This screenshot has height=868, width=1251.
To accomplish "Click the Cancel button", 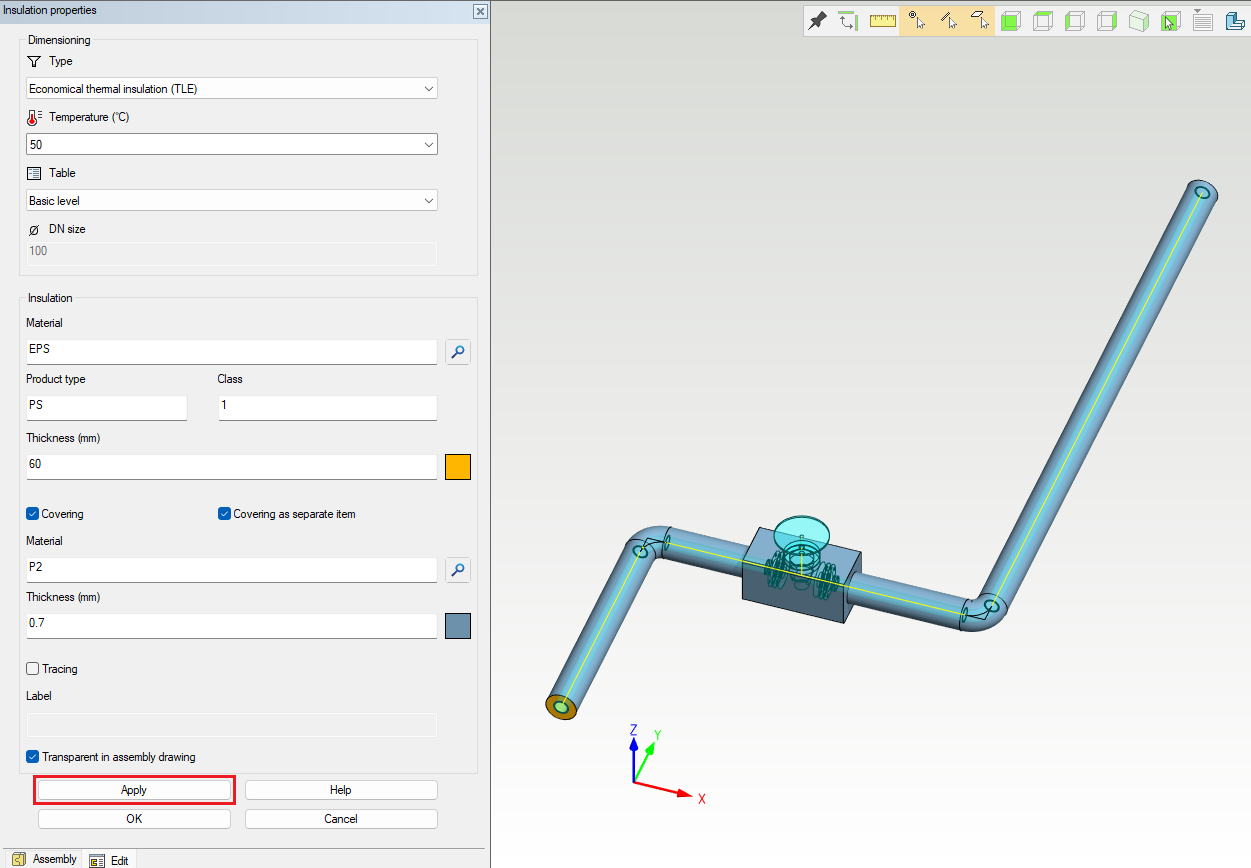I will pos(341,819).
